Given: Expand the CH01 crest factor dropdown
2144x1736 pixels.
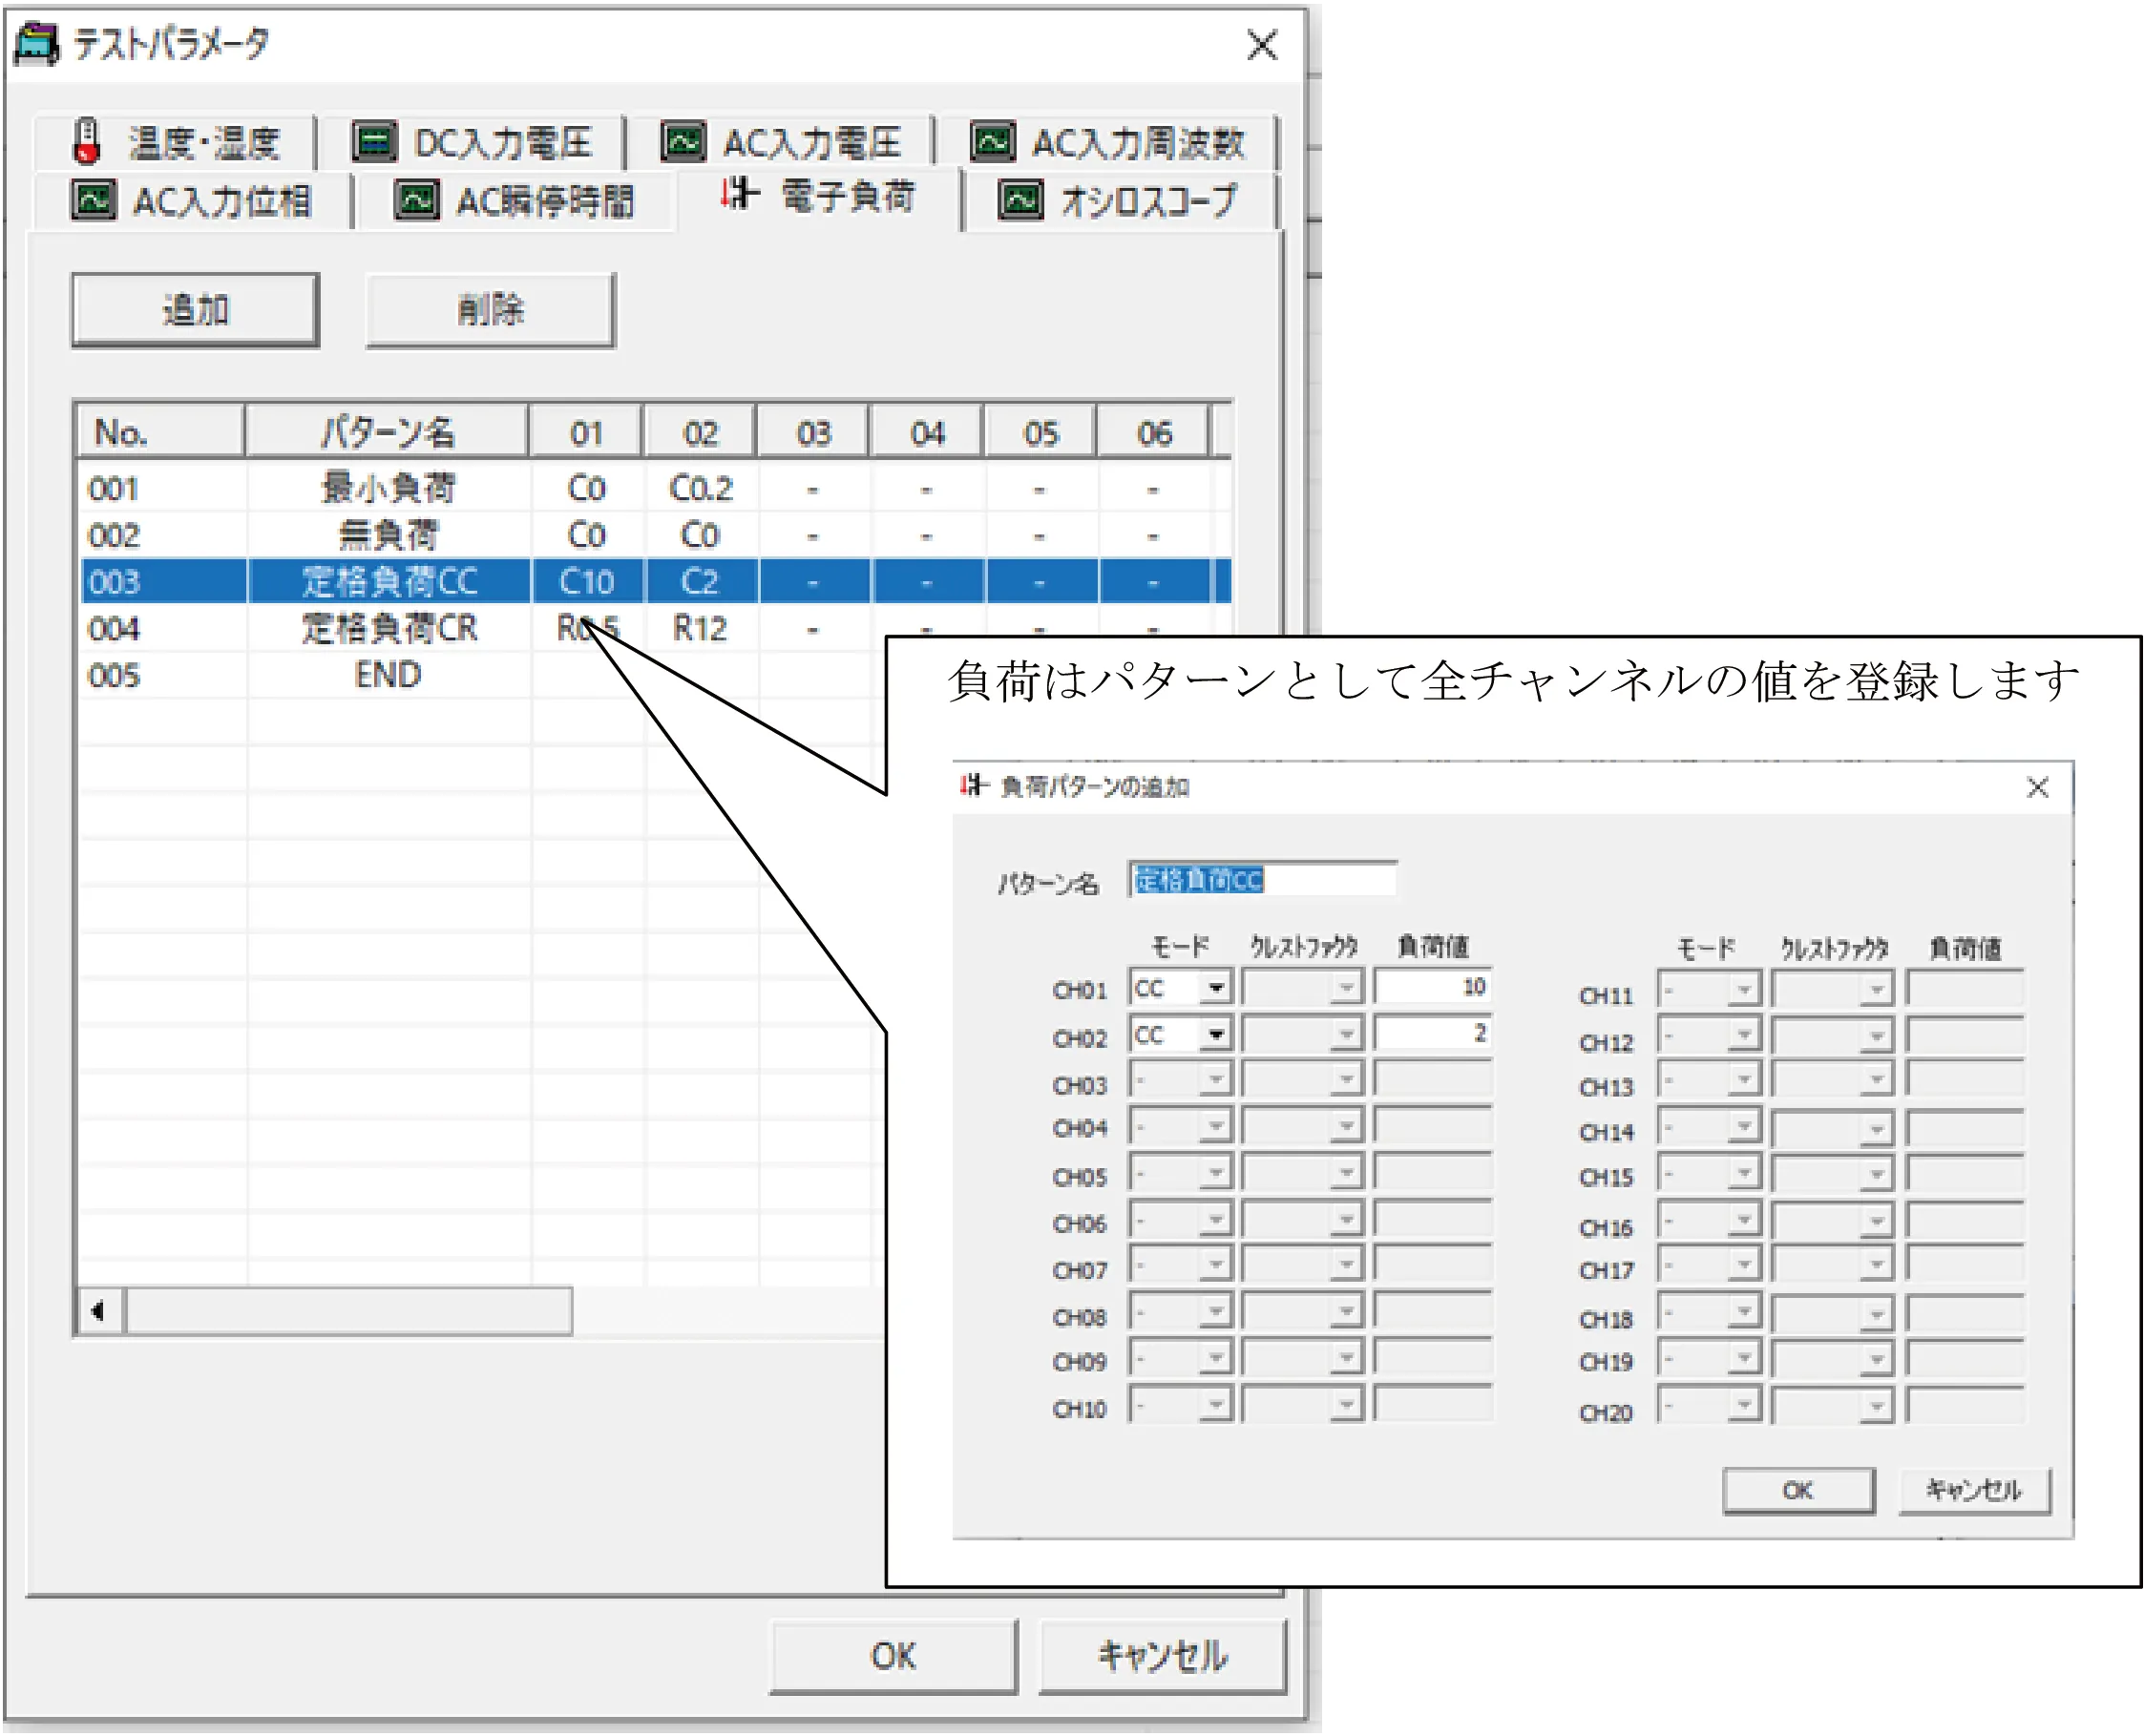Looking at the screenshot, I should 1346,988.
